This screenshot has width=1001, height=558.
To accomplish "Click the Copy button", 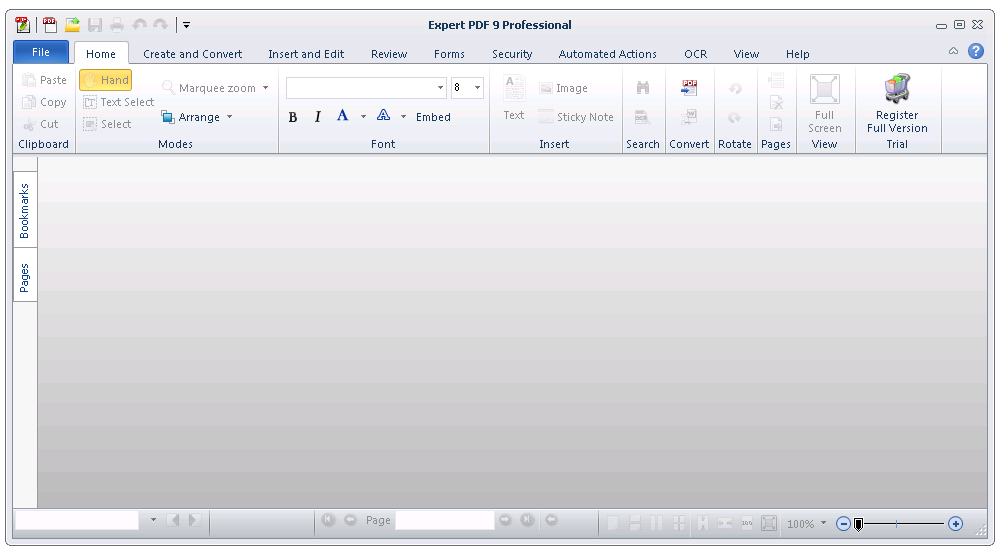I will [44, 102].
